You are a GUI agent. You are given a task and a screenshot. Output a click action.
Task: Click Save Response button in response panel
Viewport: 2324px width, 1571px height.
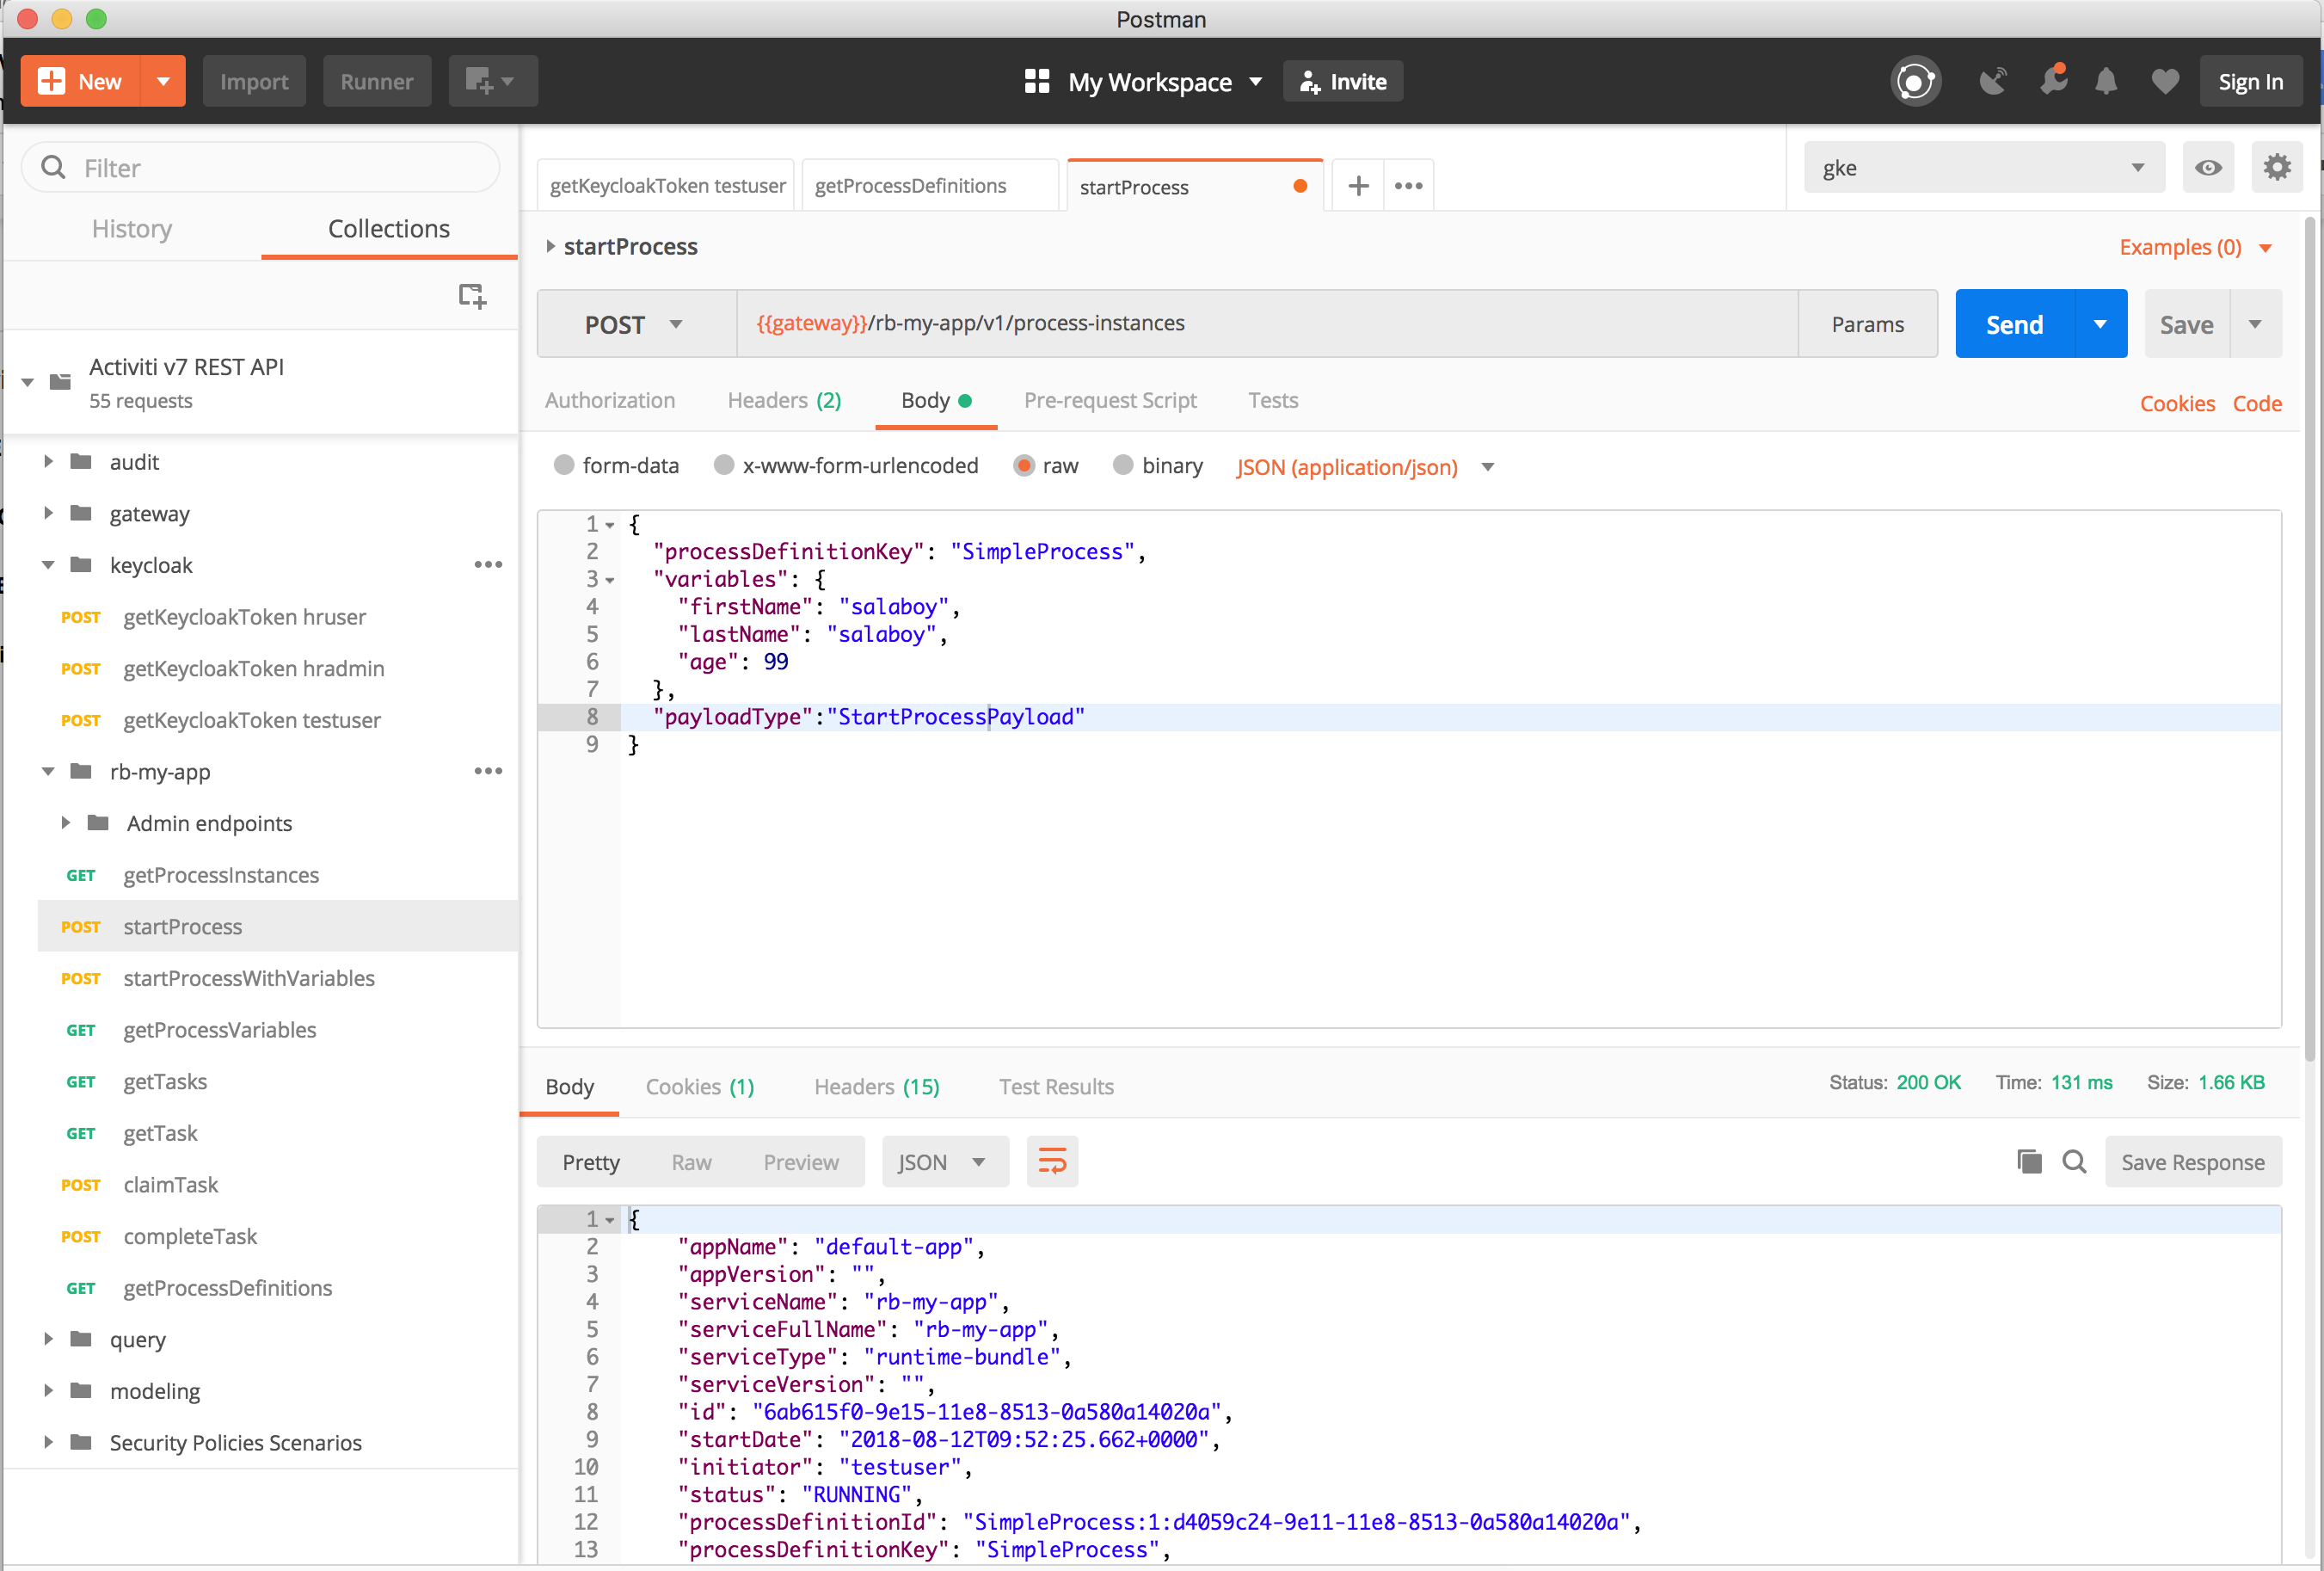coord(2192,1161)
